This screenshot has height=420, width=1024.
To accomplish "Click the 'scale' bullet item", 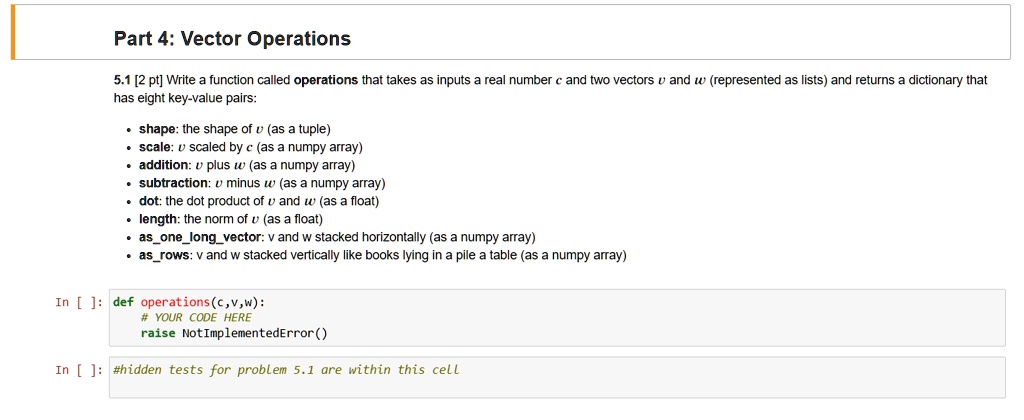I will click(x=251, y=147).
